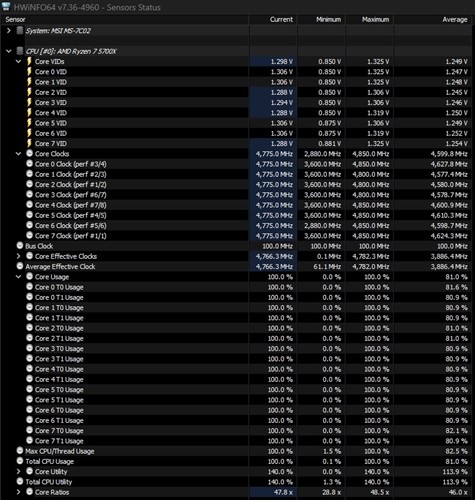Image resolution: width=475 pixels, height=500 pixels.
Task: Collapse the Core Clocks group
Action: click(x=18, y=154)
